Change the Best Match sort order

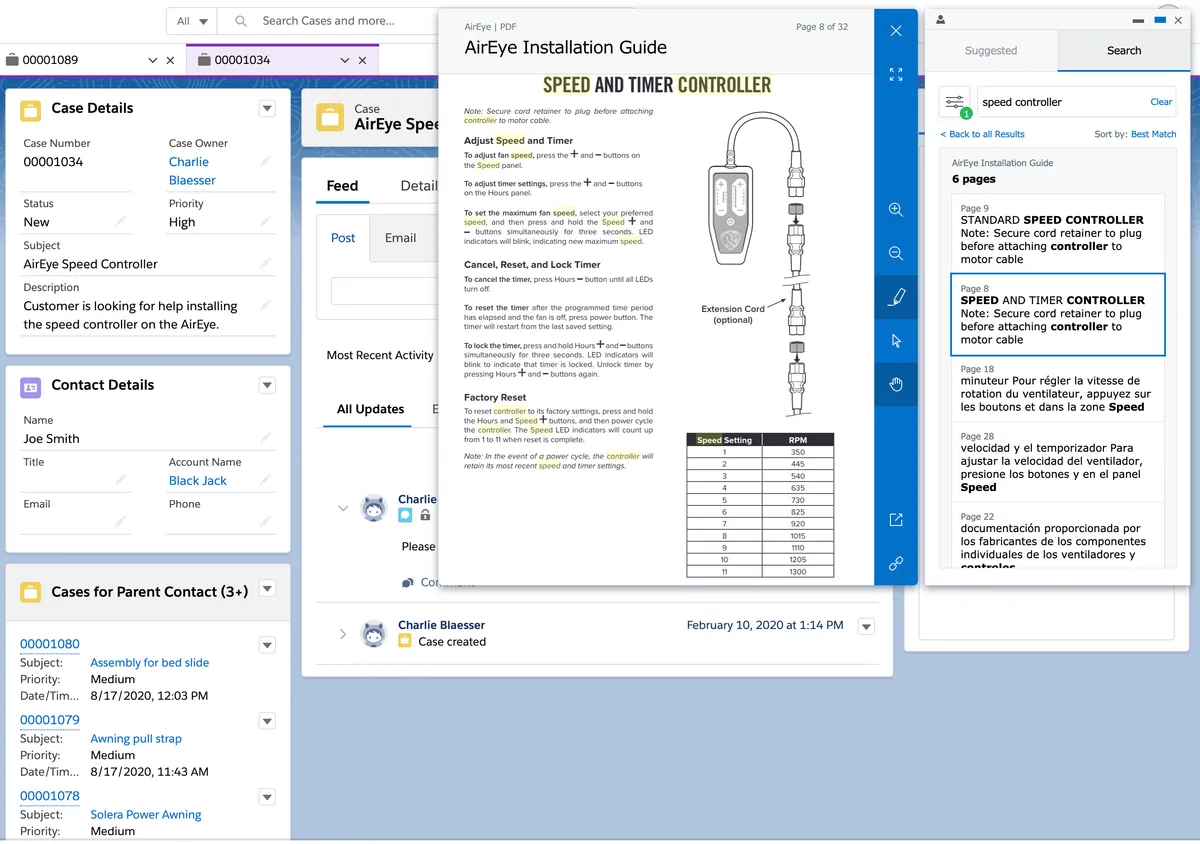click(1153, 134)
